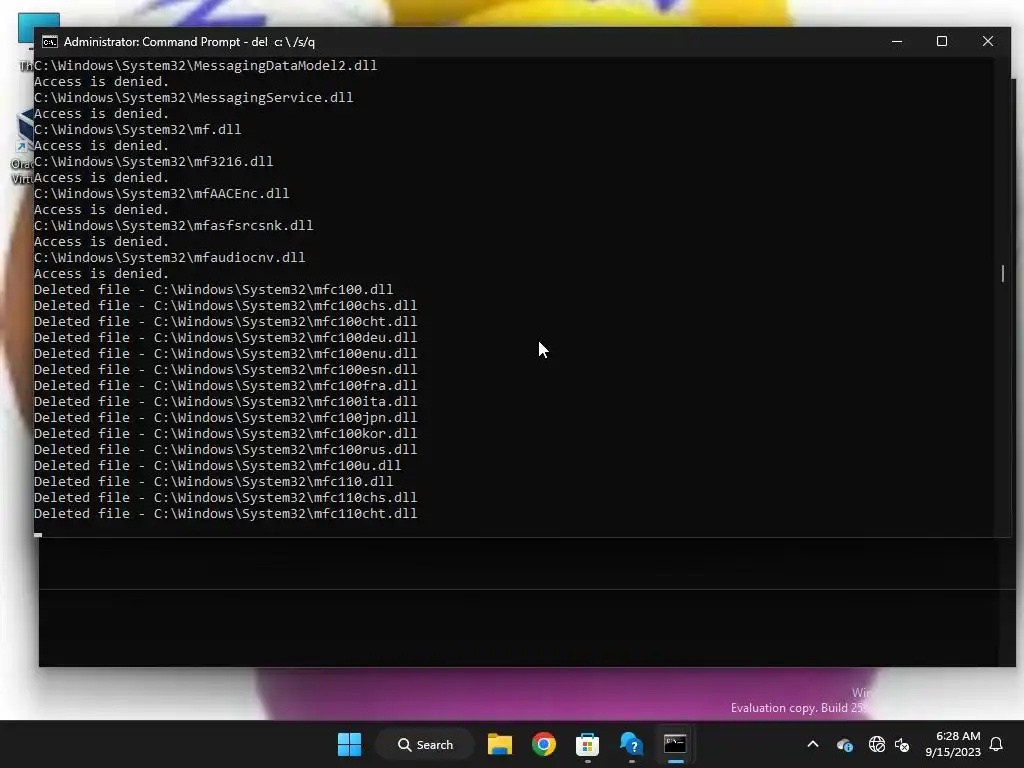Open the OneDrive cloud tray icon

(x=844, y=744)
